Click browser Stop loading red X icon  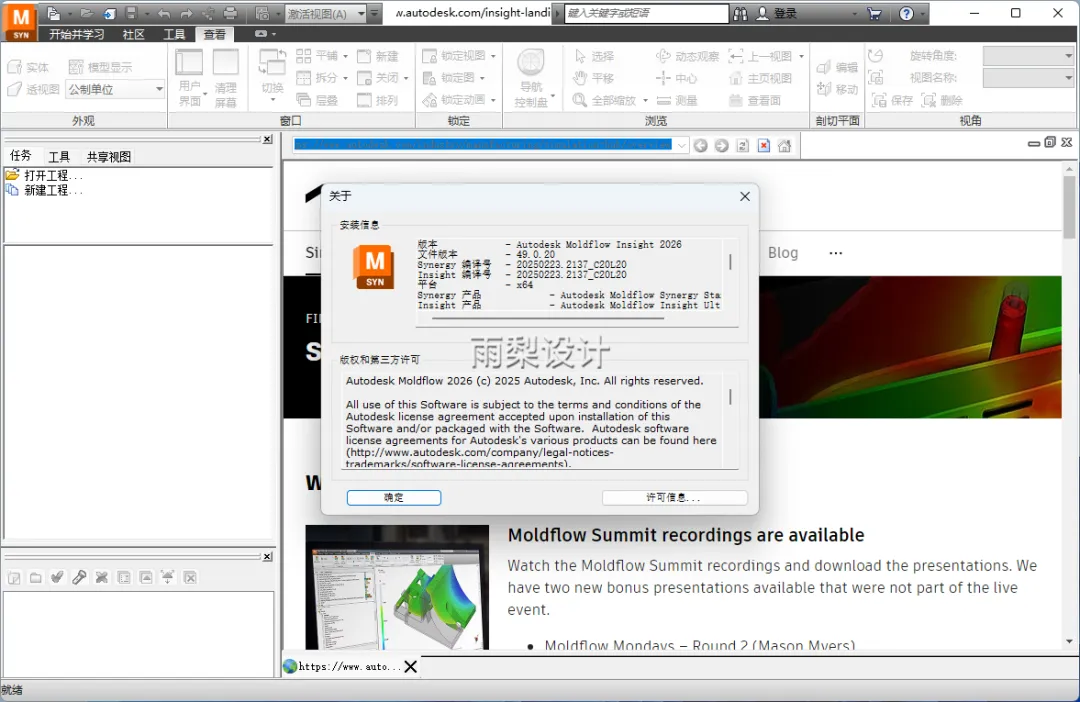coord(764,145)
